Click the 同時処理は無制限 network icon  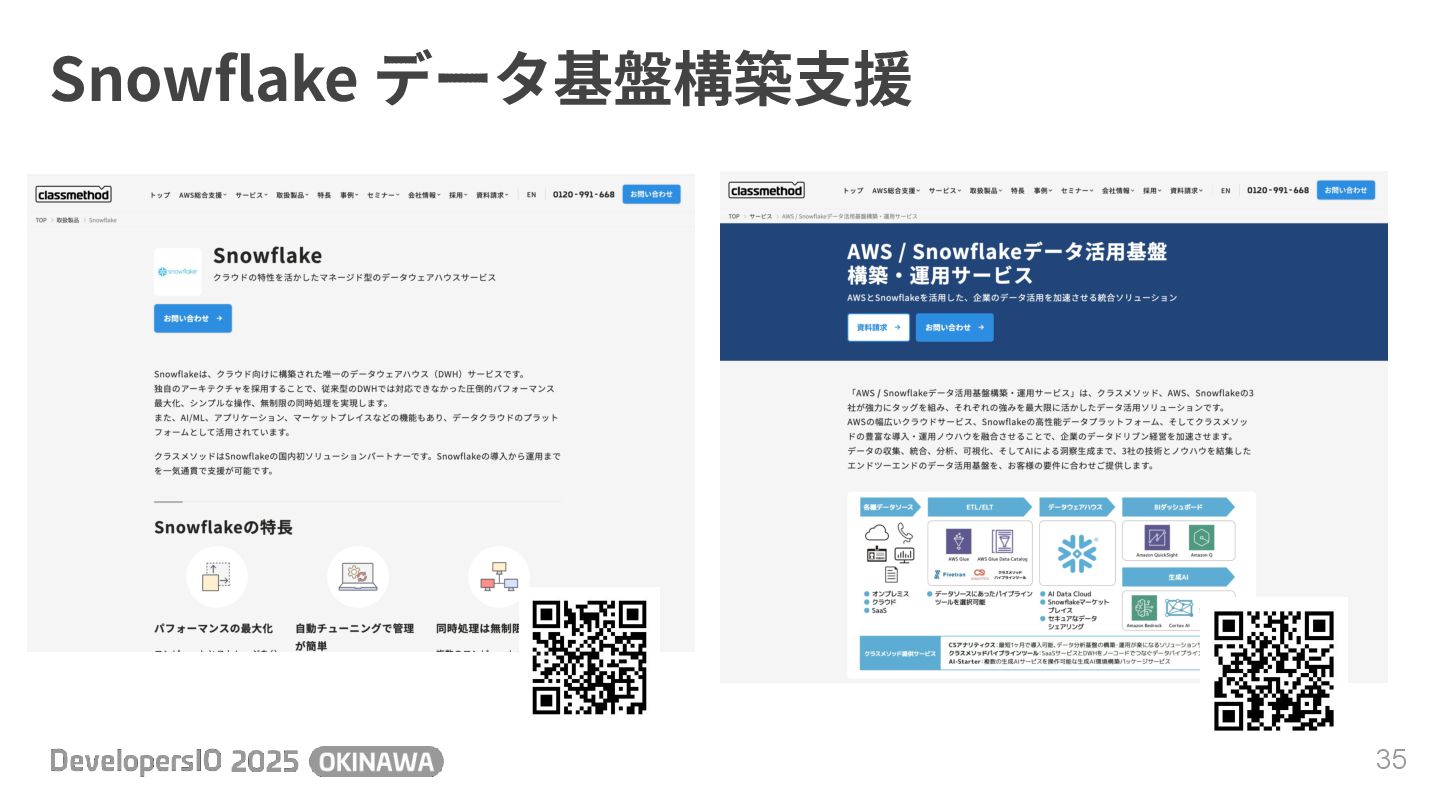[x=499, y=577]
